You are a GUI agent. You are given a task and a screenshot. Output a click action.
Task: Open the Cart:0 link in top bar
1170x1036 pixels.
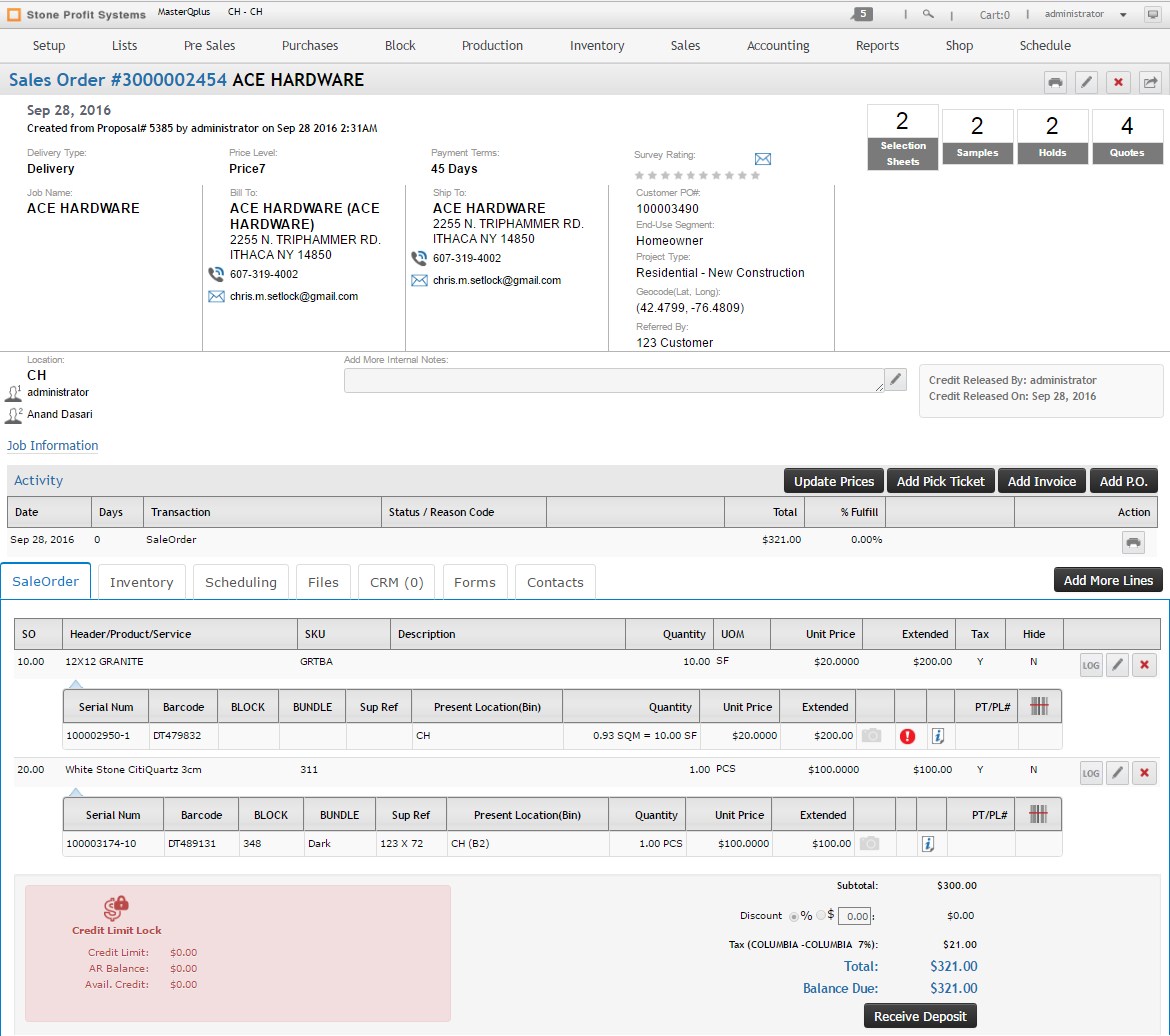[x=994, y=15]
